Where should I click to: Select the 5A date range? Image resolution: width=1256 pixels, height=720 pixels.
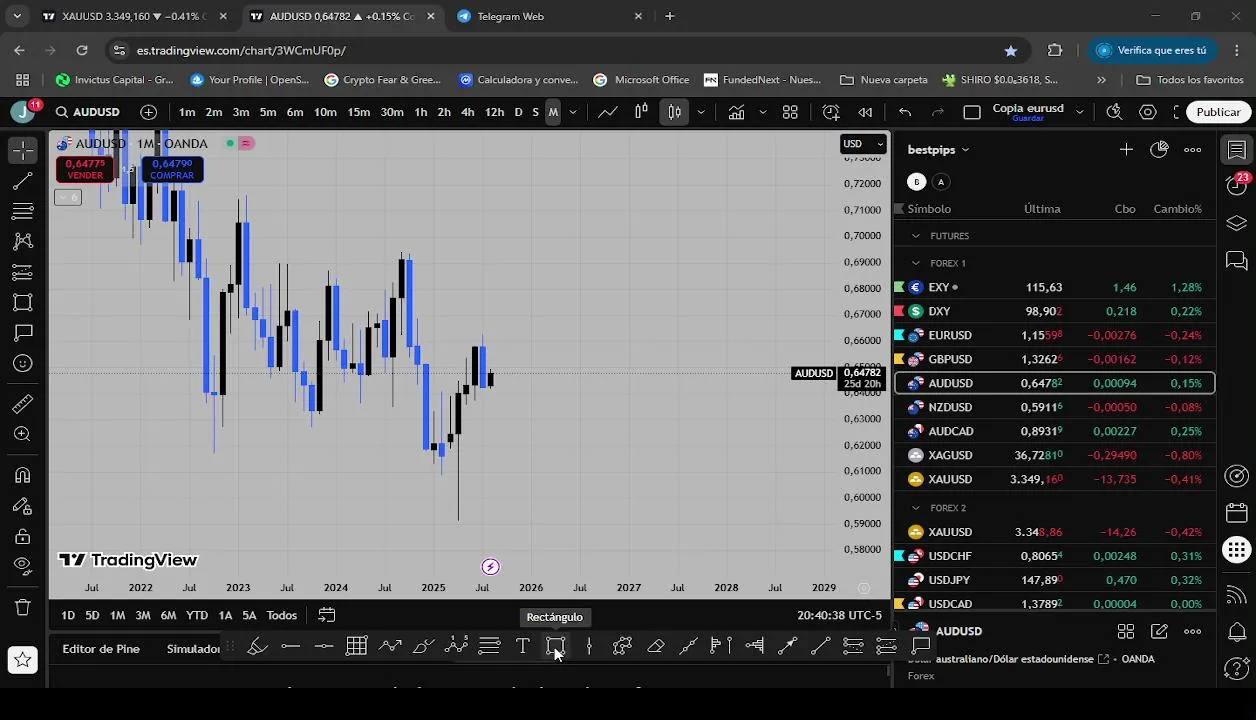249,615
